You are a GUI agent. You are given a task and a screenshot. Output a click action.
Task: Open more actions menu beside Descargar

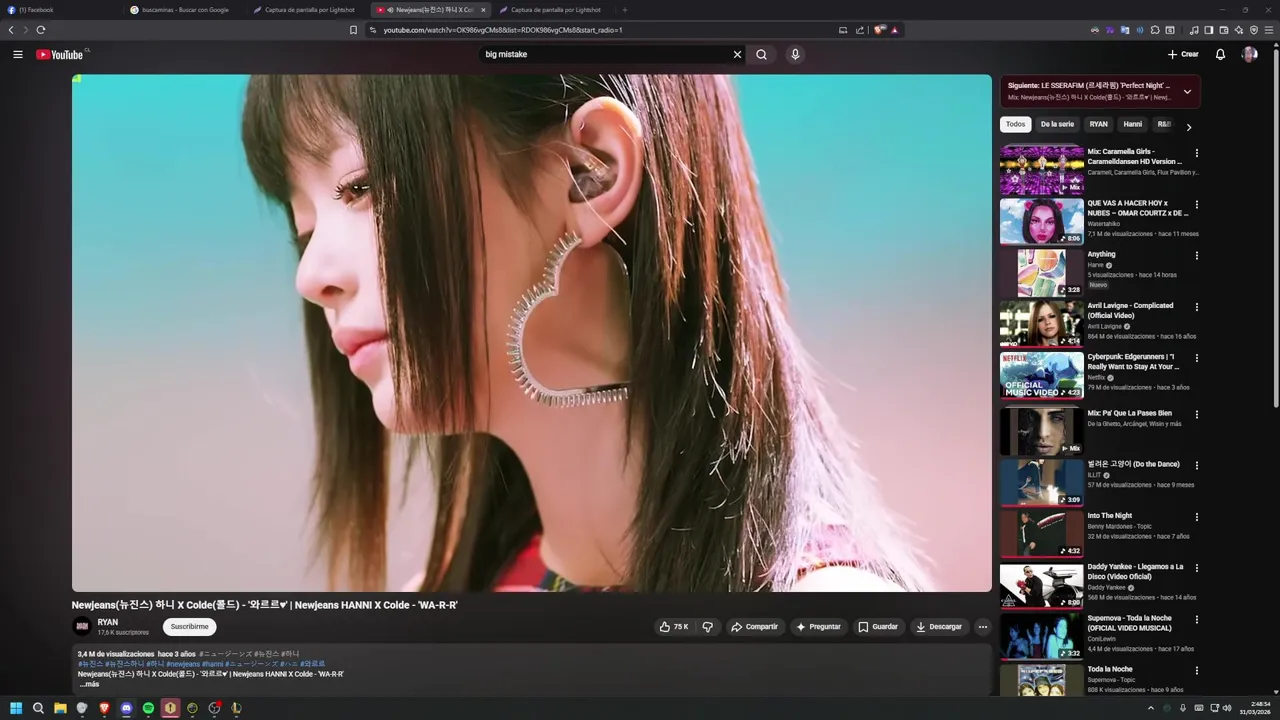(x=983, y=627)
